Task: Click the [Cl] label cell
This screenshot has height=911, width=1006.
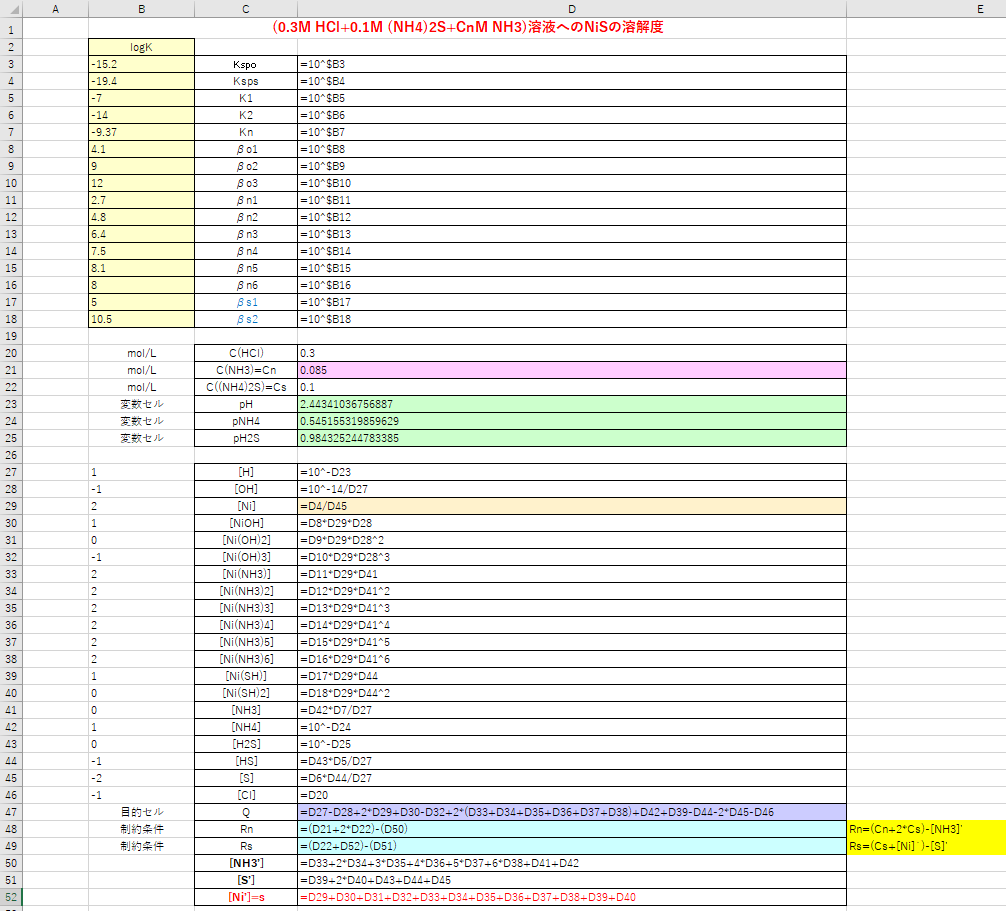Action: click(246, 795)
